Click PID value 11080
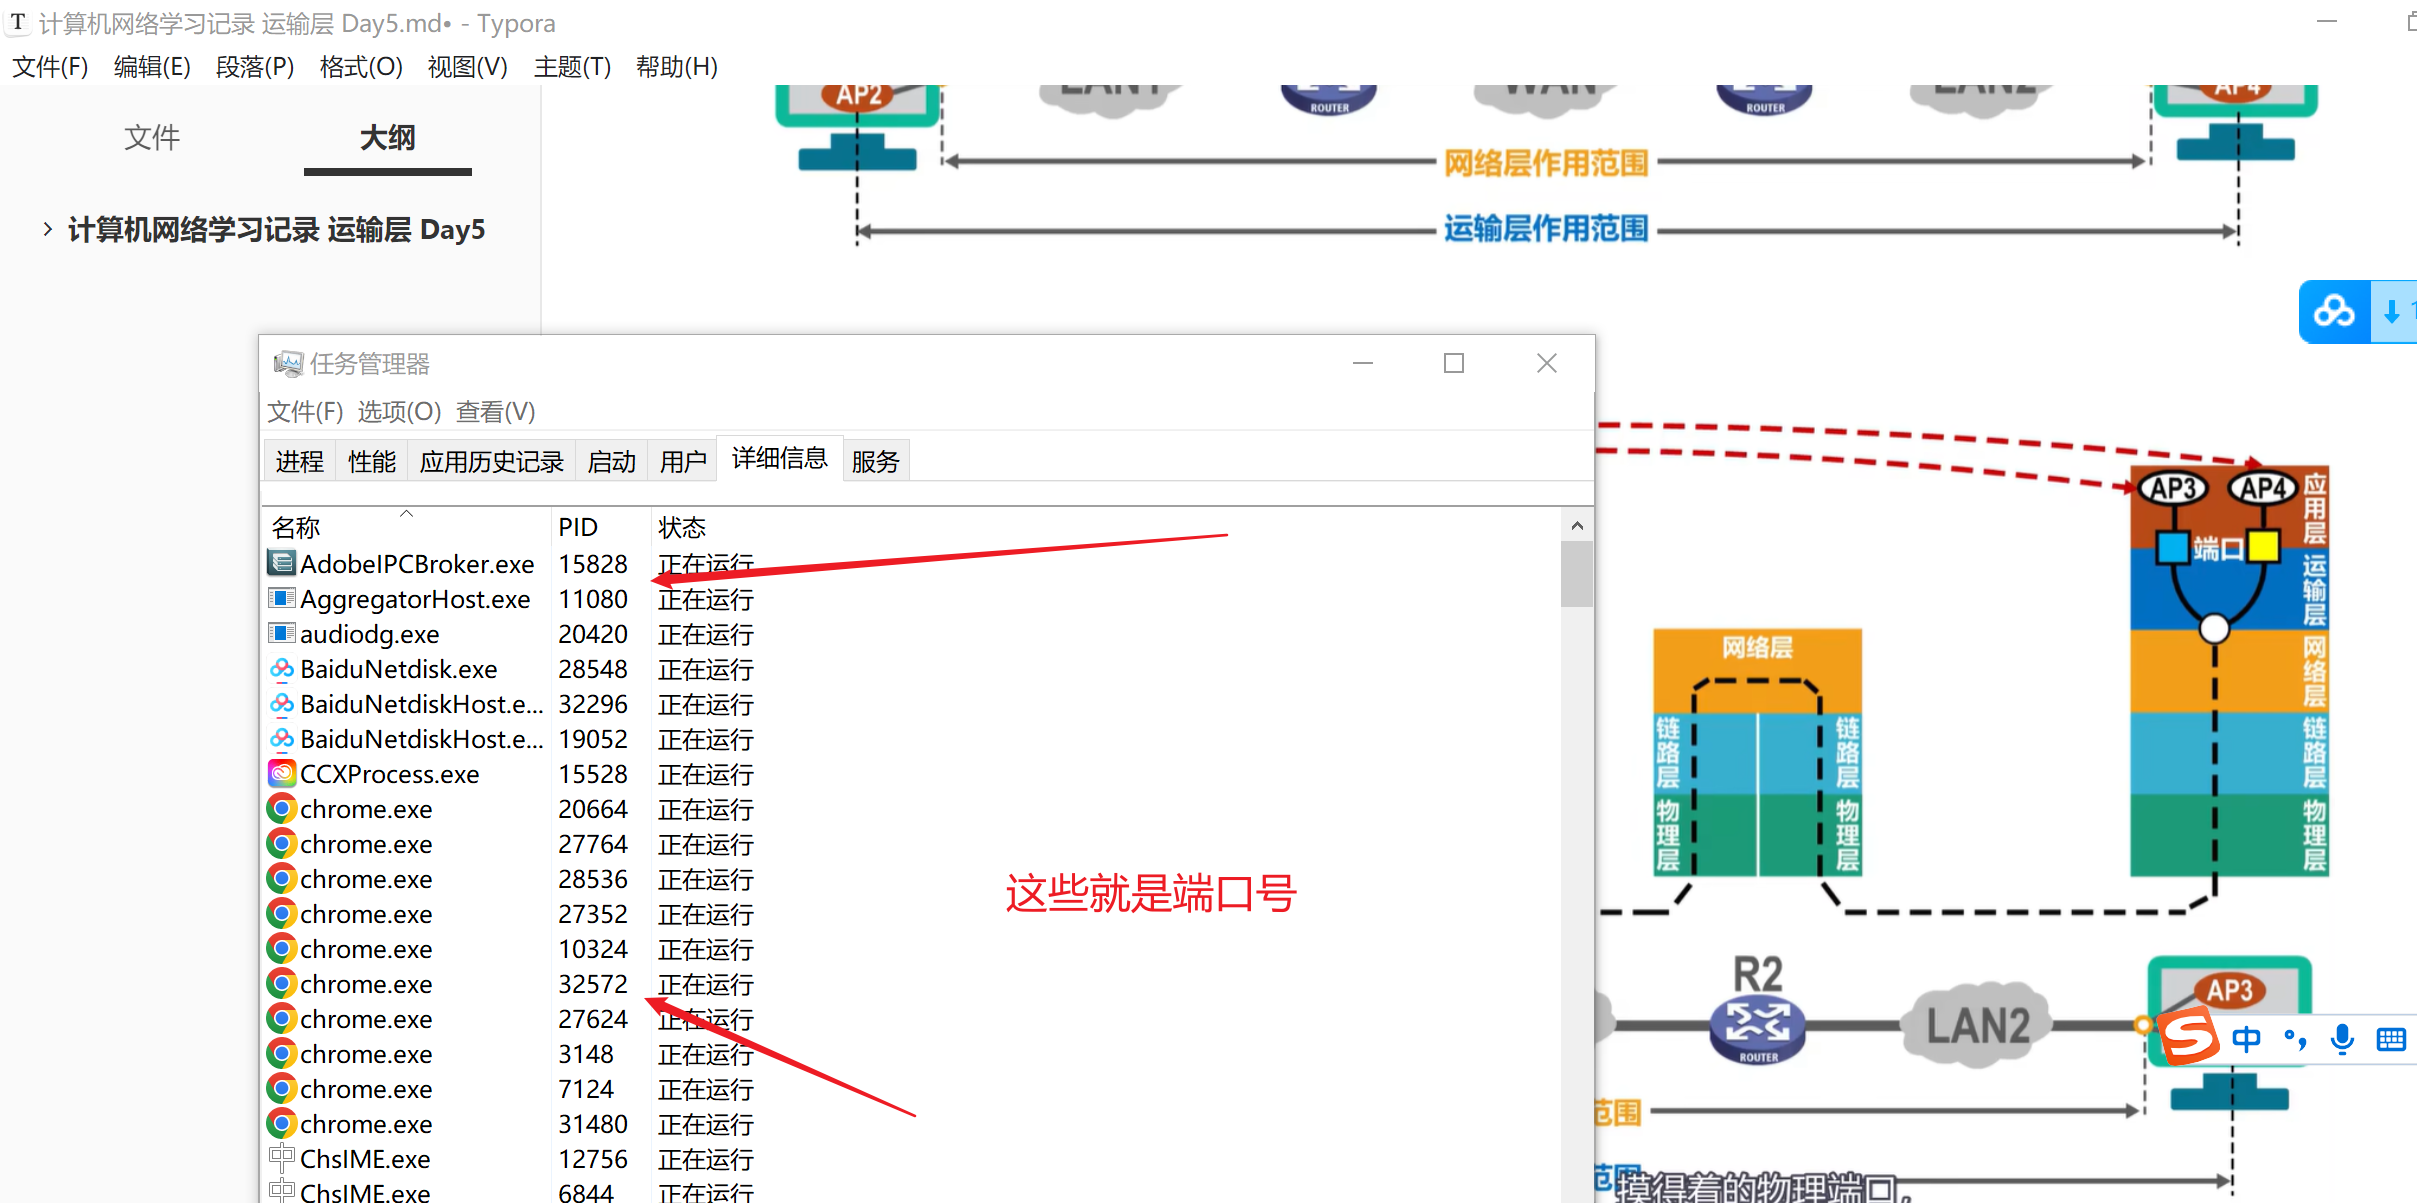This screenshot has width=2417, height=1203. [593, 599]
